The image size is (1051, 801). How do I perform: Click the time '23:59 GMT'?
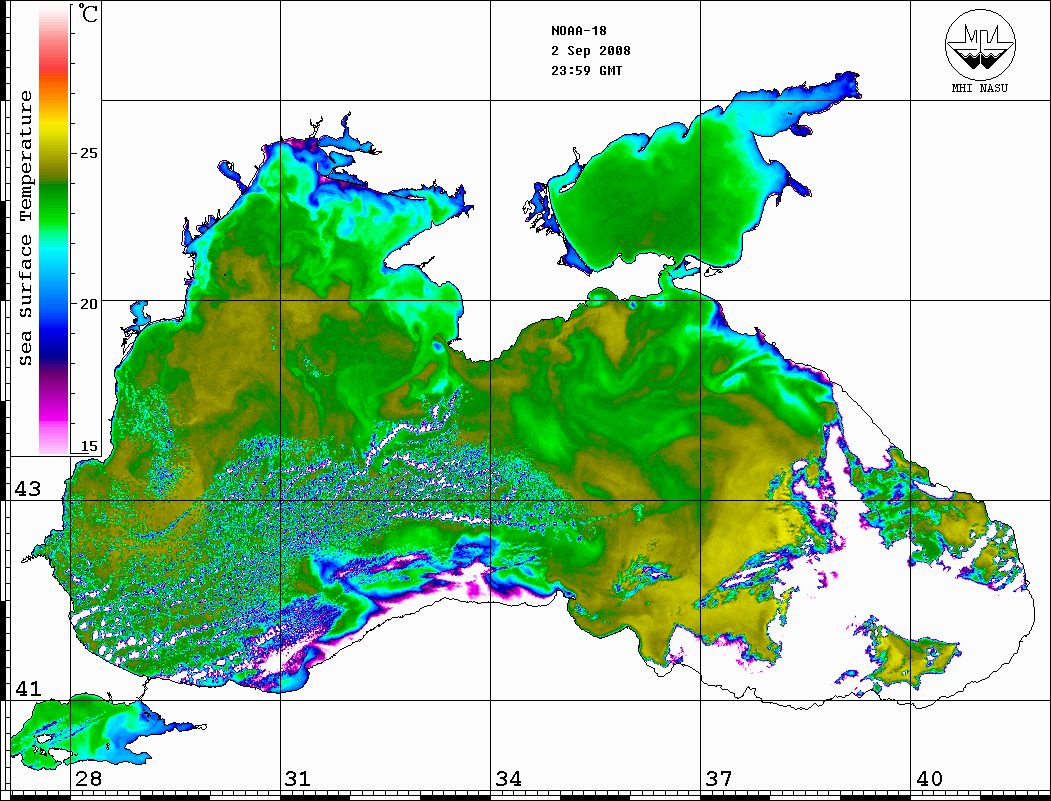[586, 70]
